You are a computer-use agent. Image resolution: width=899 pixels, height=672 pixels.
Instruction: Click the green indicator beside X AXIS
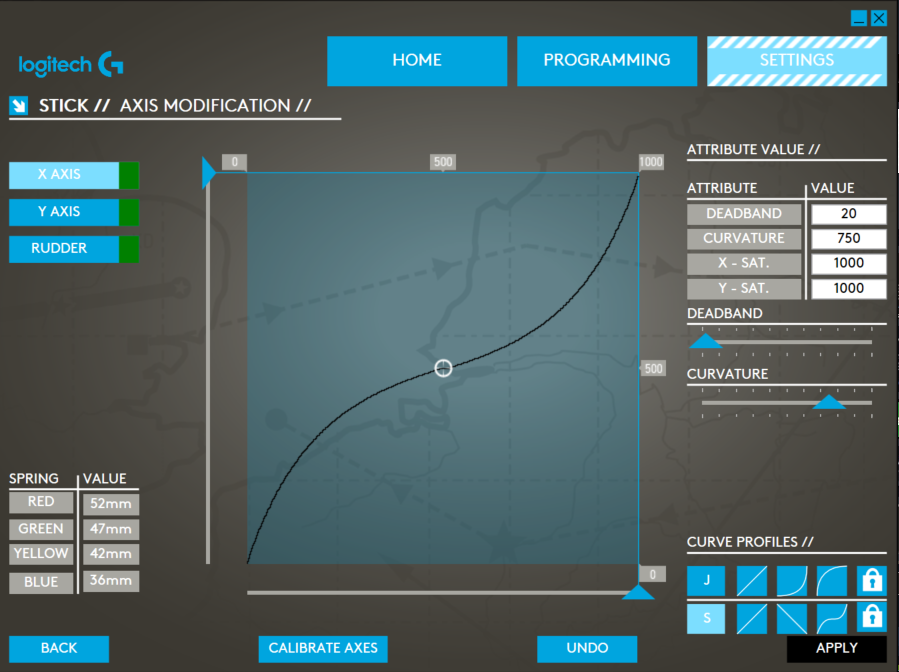(129, 175)
